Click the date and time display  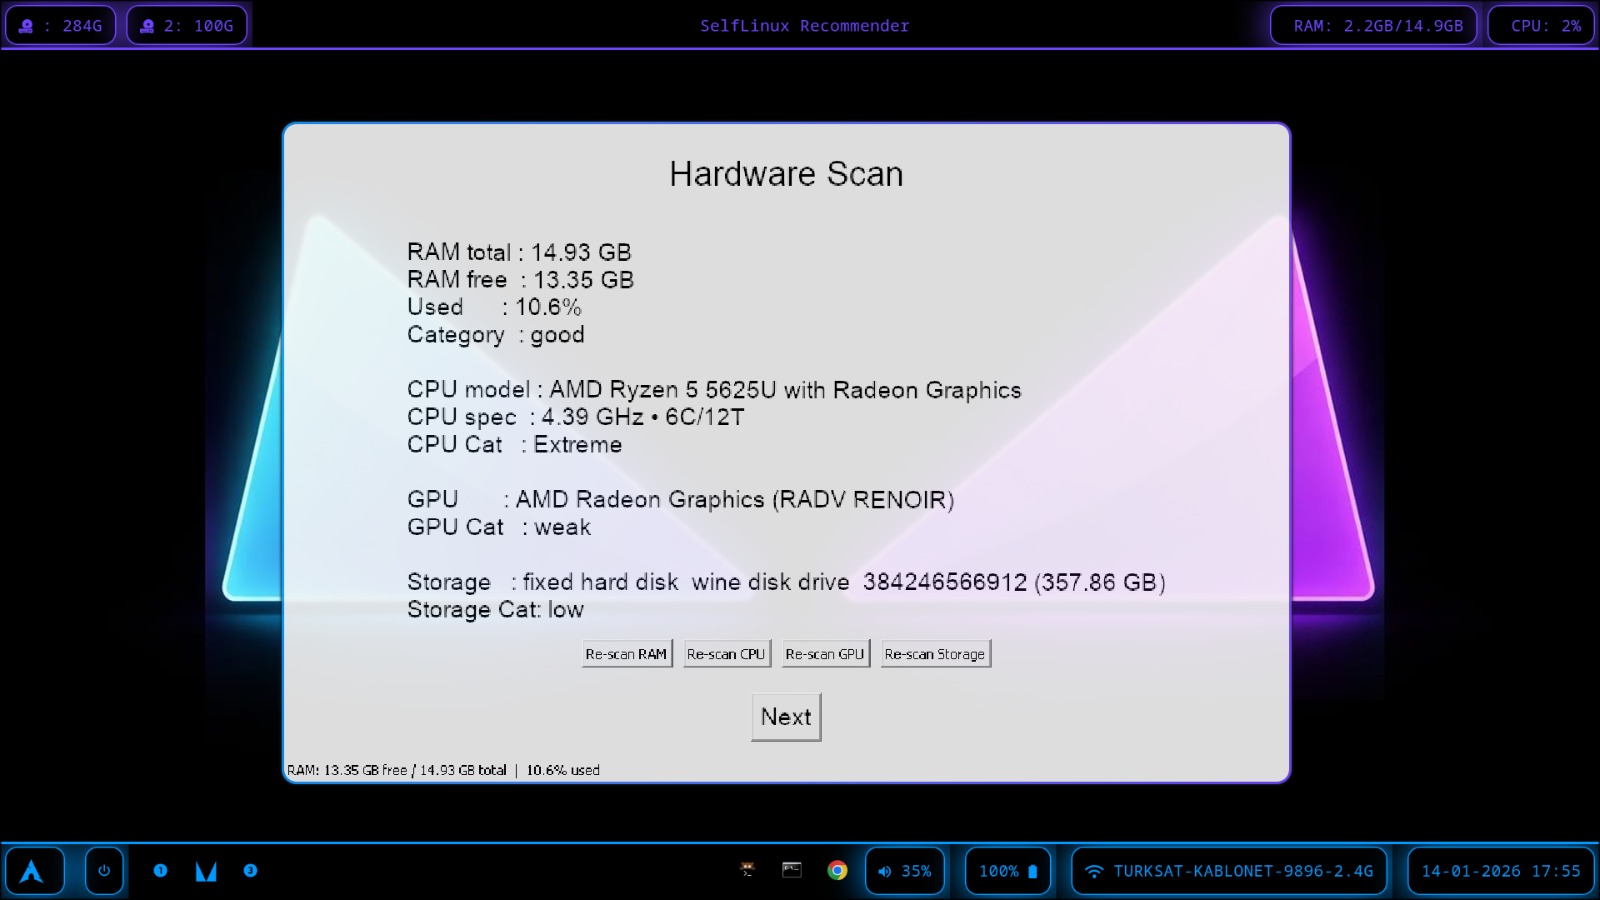(1498, 870)
